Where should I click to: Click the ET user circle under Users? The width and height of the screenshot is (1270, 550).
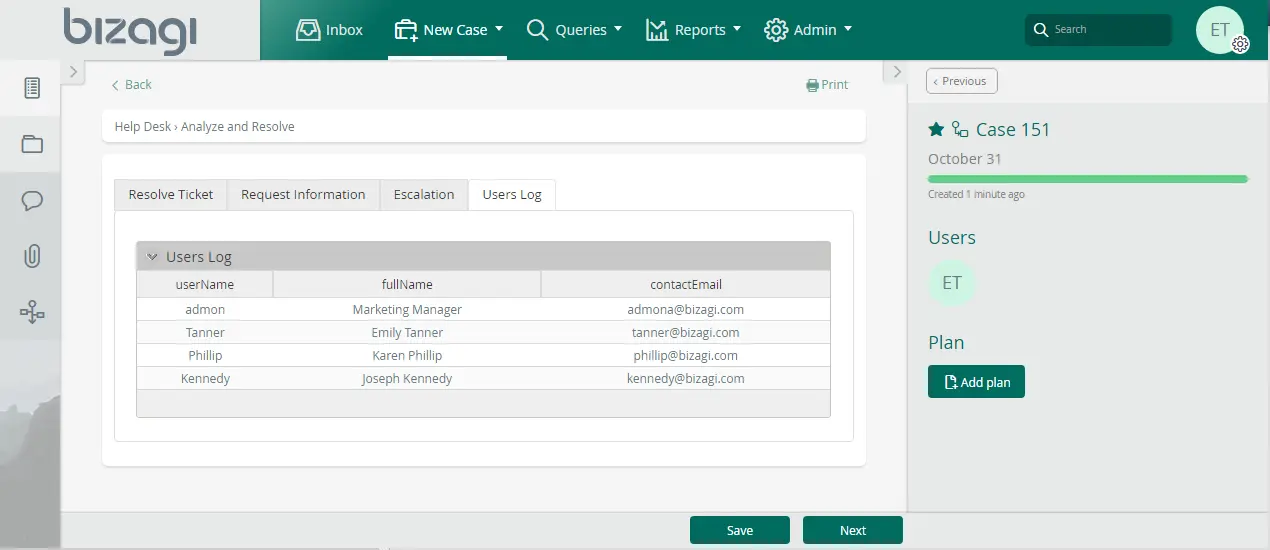pyautogui.click(x=952, y=283)
